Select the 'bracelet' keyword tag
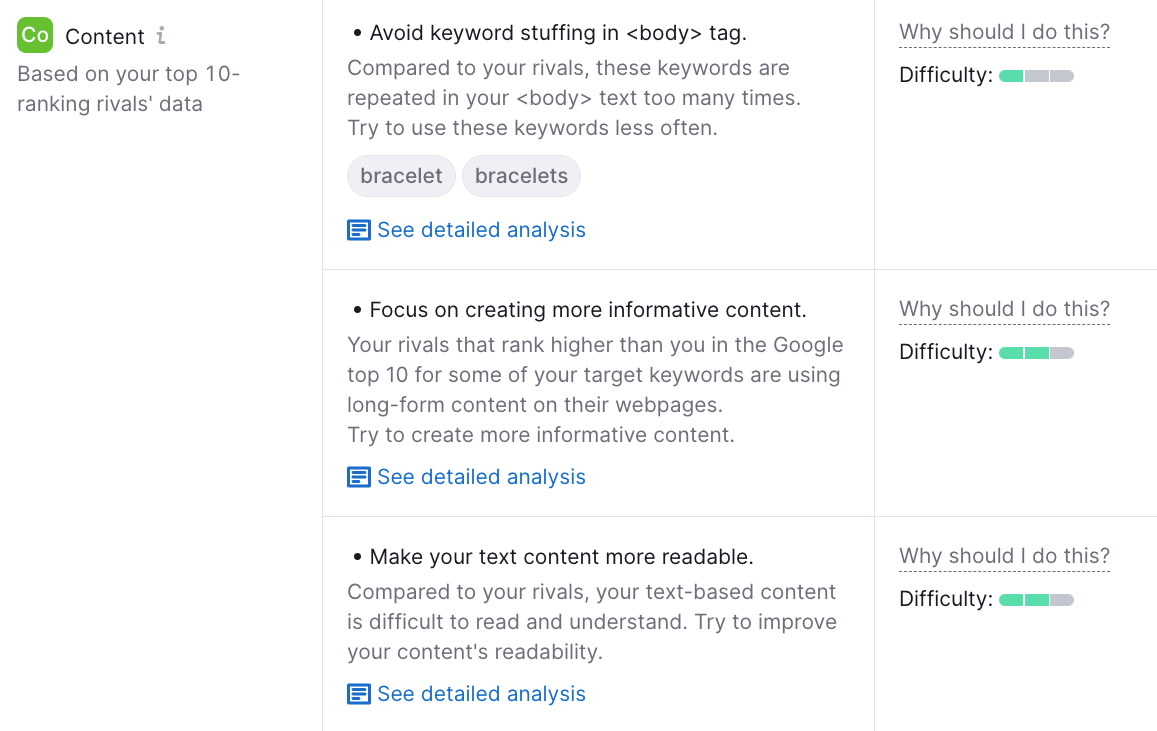This screenshot has height=731, width=1157. [x=401, y=175]
